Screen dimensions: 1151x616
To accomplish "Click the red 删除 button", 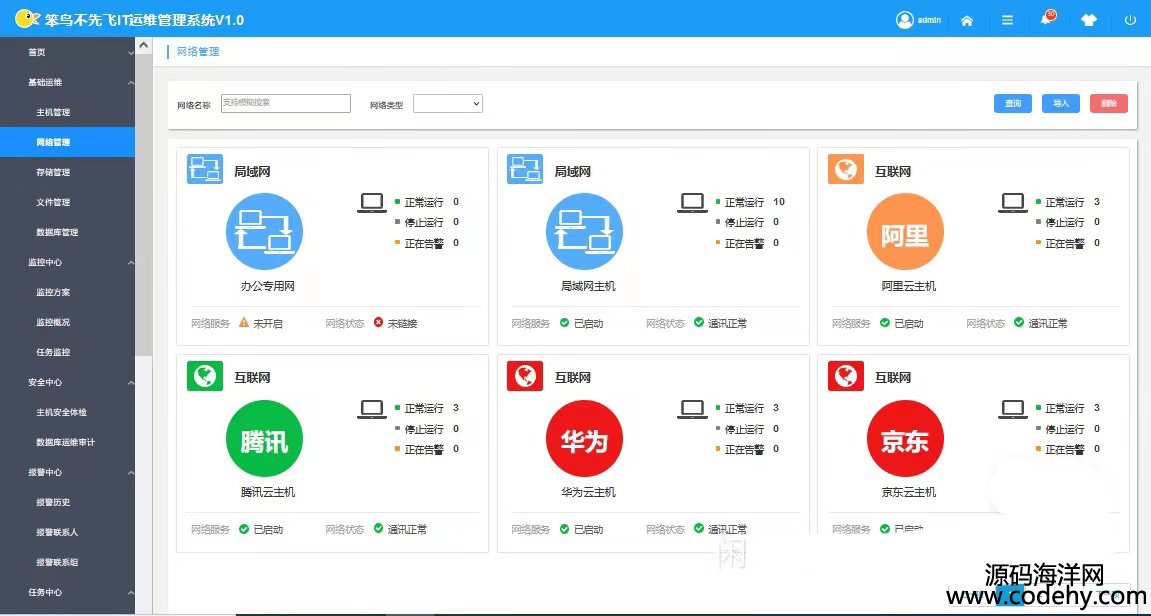I will [1108, 104].
